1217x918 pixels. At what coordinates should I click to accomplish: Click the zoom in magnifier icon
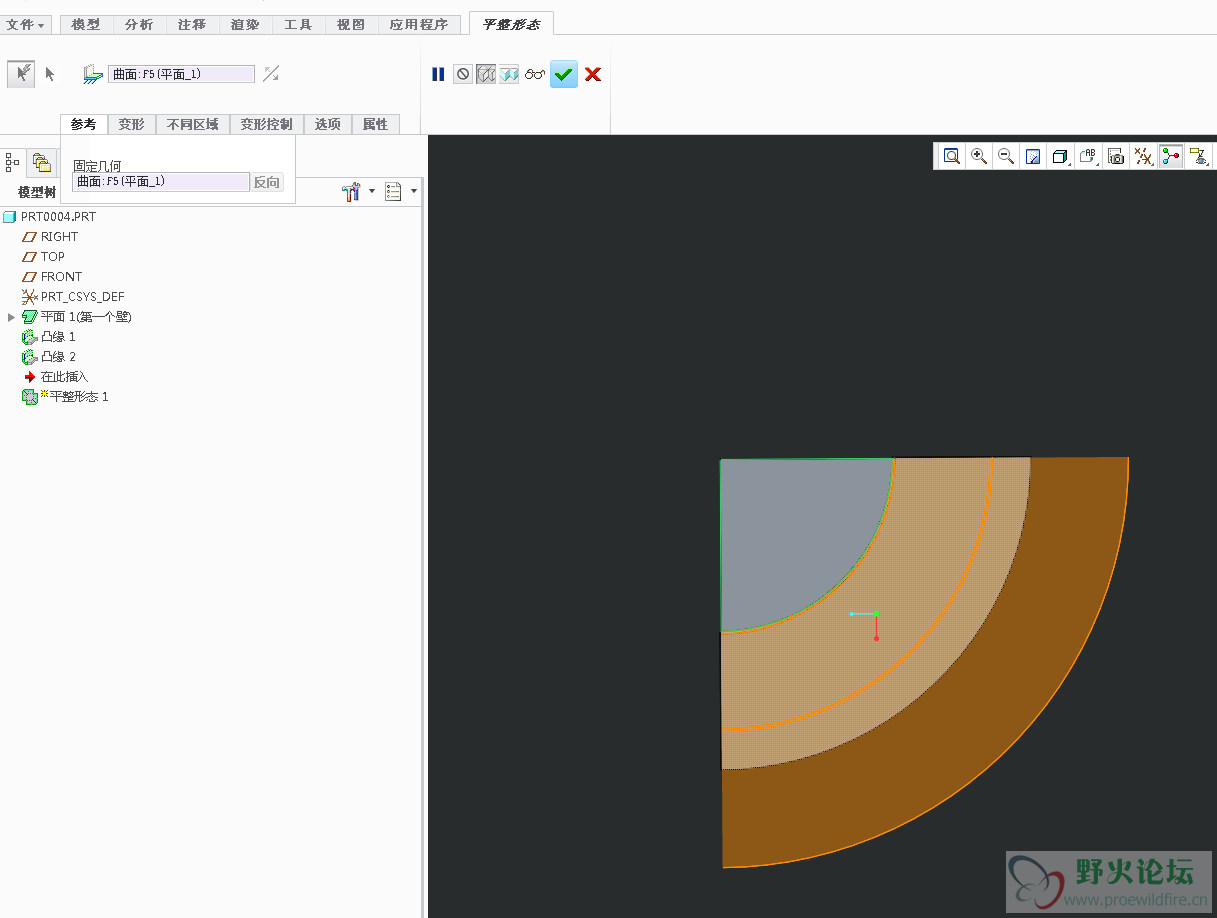click(x=979, y=156)
